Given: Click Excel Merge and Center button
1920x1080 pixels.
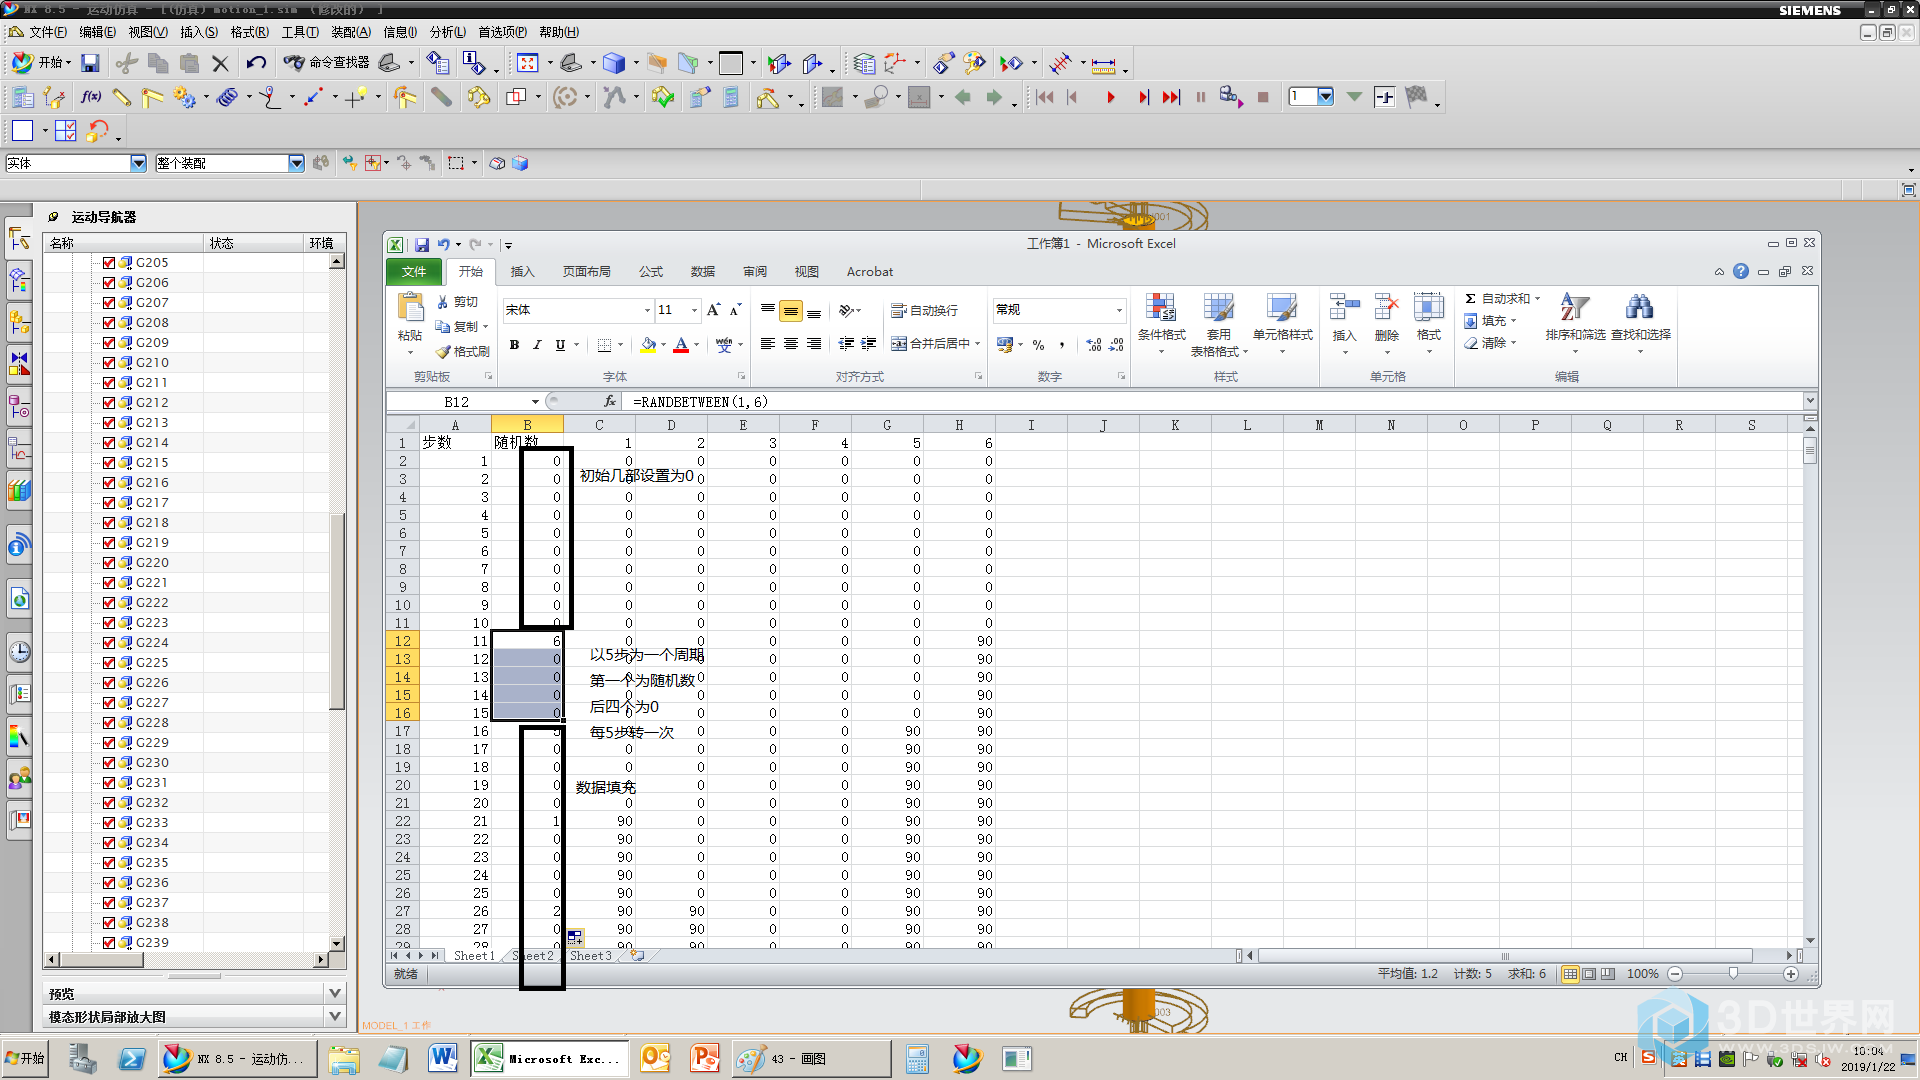Looking at the screenshot, I should tap(932, 343).
